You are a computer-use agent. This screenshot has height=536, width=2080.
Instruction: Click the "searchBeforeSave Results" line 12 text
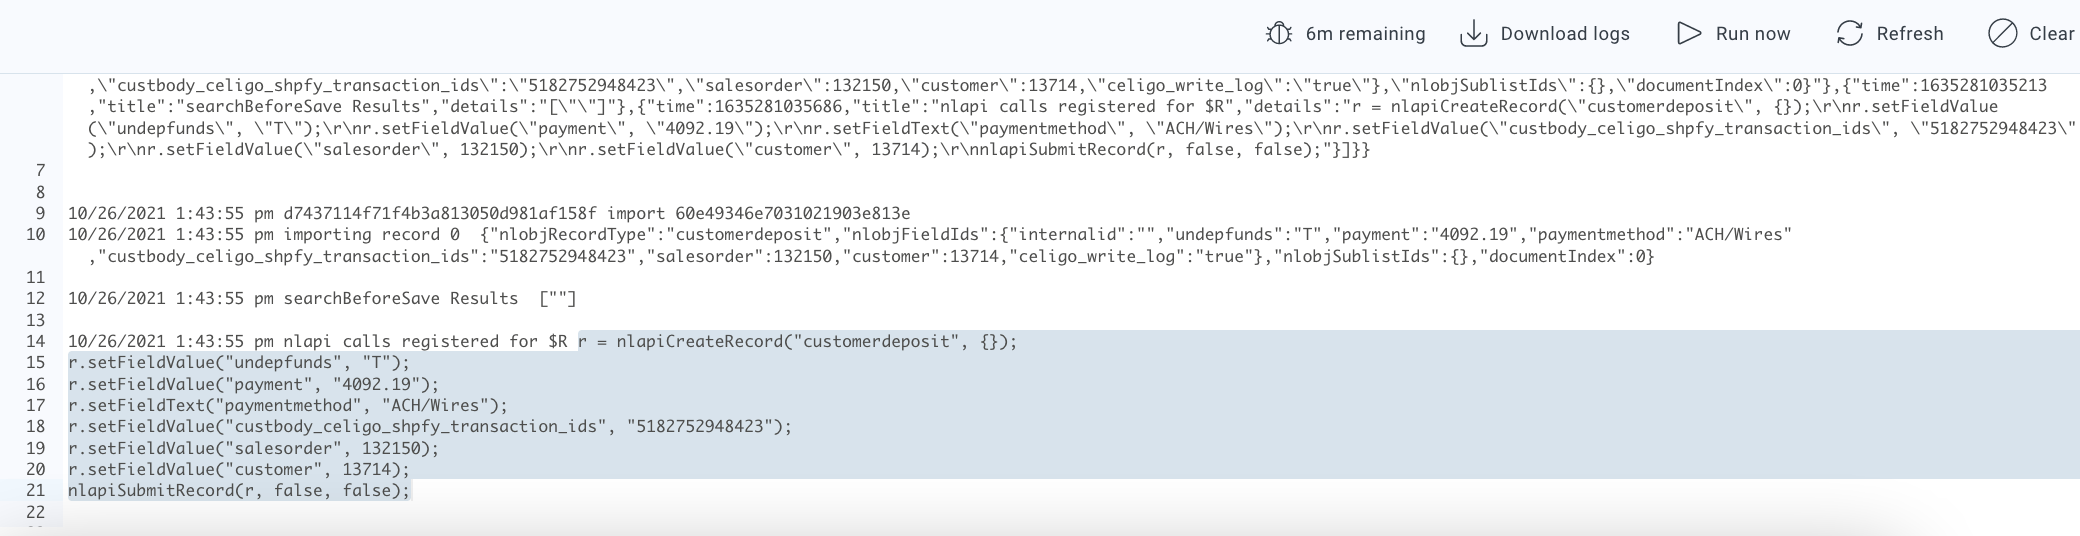pos(400,298)
